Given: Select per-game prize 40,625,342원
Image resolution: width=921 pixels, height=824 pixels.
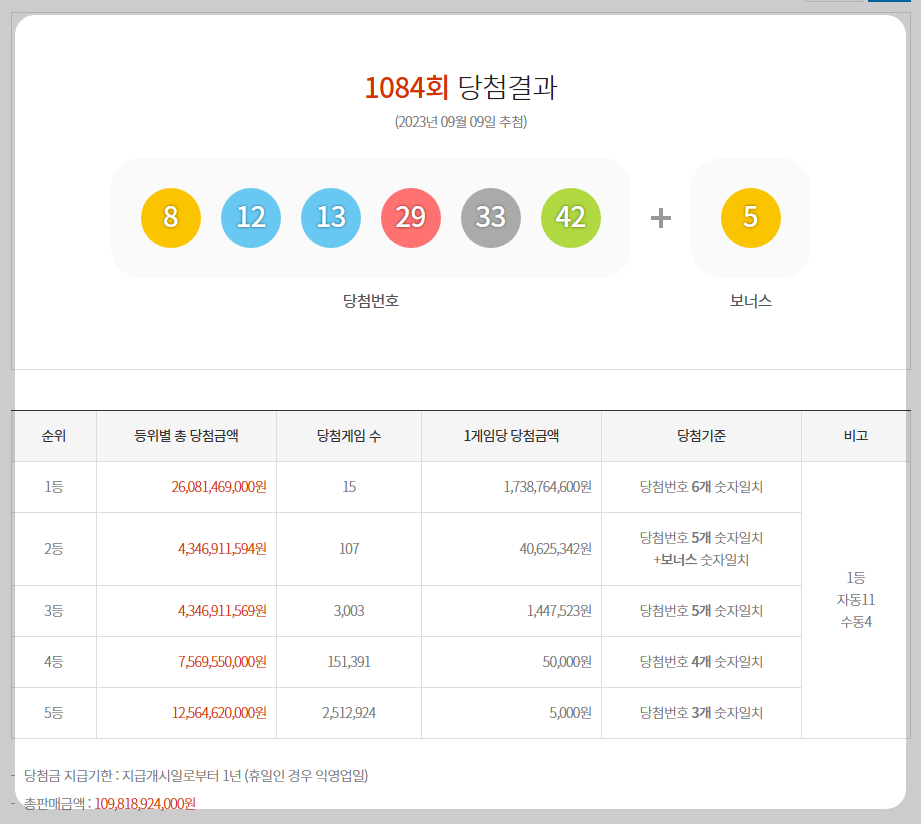Looking at the screenshot, I should (x=555, y=549).
